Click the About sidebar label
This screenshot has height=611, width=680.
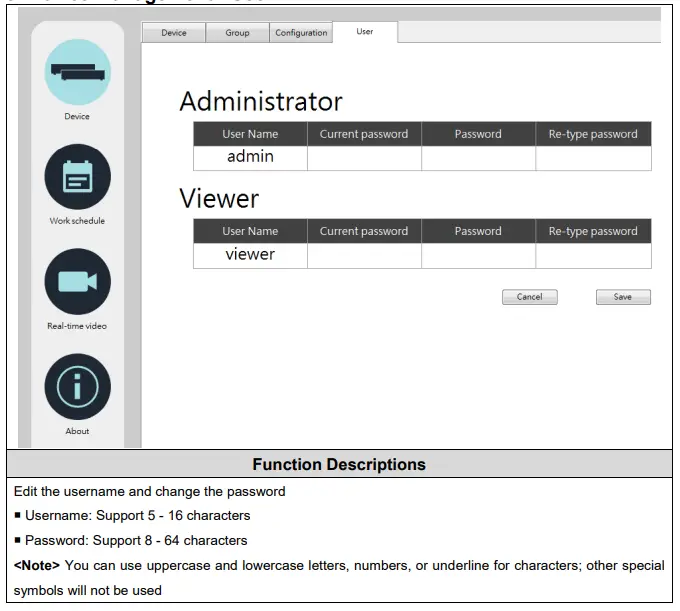point(77,431)
